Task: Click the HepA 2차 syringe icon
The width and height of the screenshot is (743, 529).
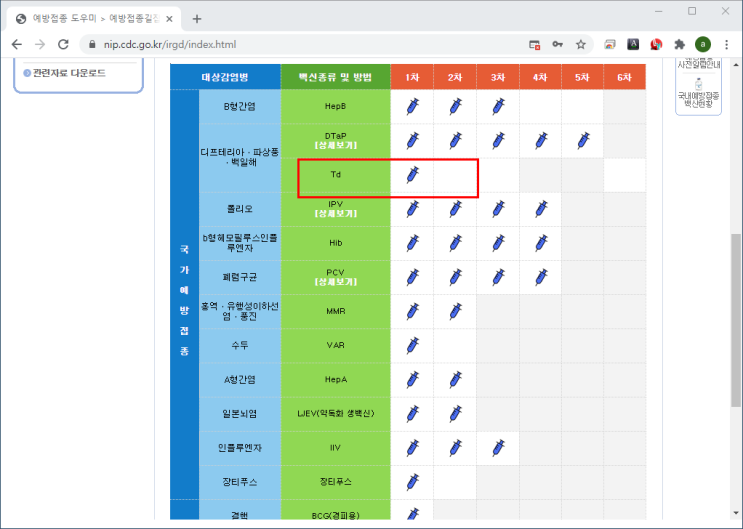Action: point(455,379)
